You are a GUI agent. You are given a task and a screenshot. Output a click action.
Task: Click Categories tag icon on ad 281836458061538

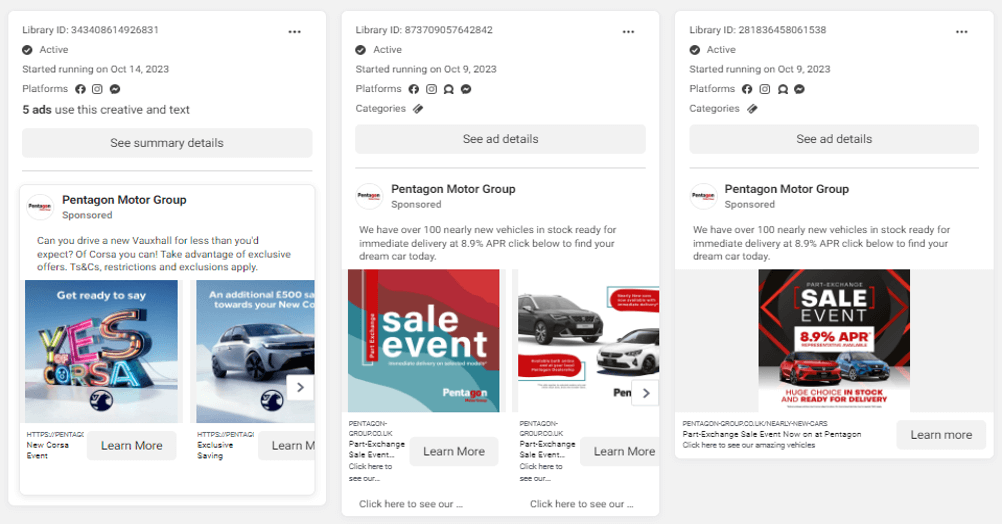pos(752,109)
